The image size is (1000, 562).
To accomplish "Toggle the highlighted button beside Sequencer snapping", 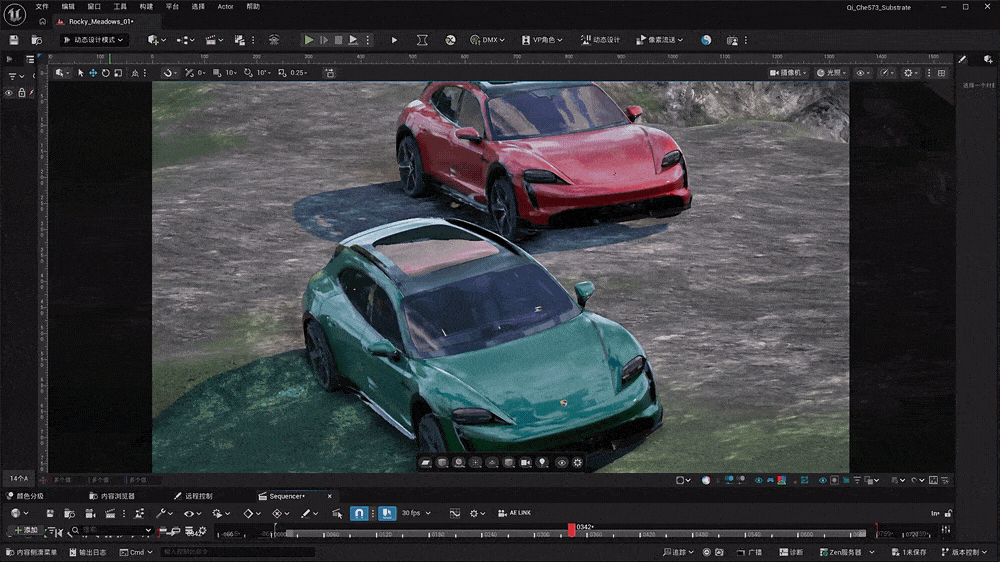I will [x=386, y=513].
